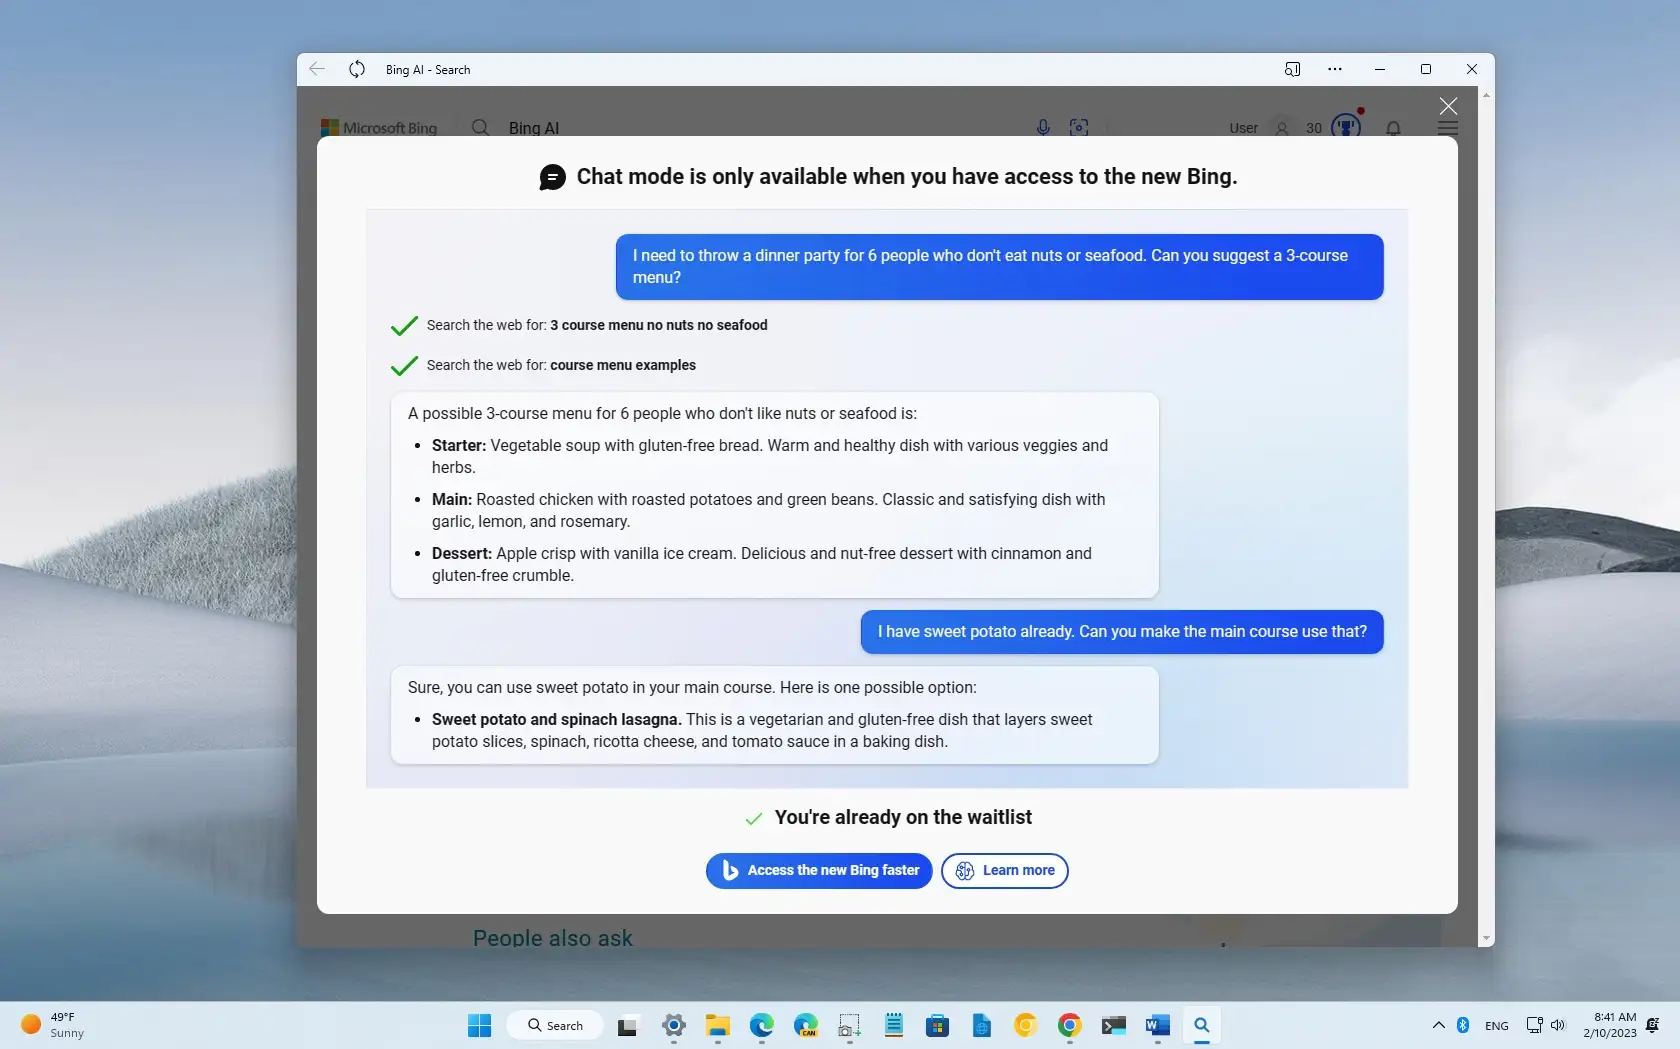Open Microsoft Store from the taskbar
The image size is (1680, 1049).
coord(938,1025)
